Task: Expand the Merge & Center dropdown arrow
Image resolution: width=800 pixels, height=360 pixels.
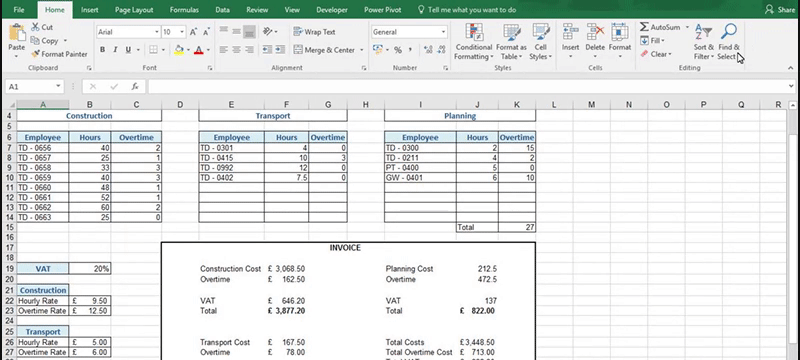Action: [361, 50]
